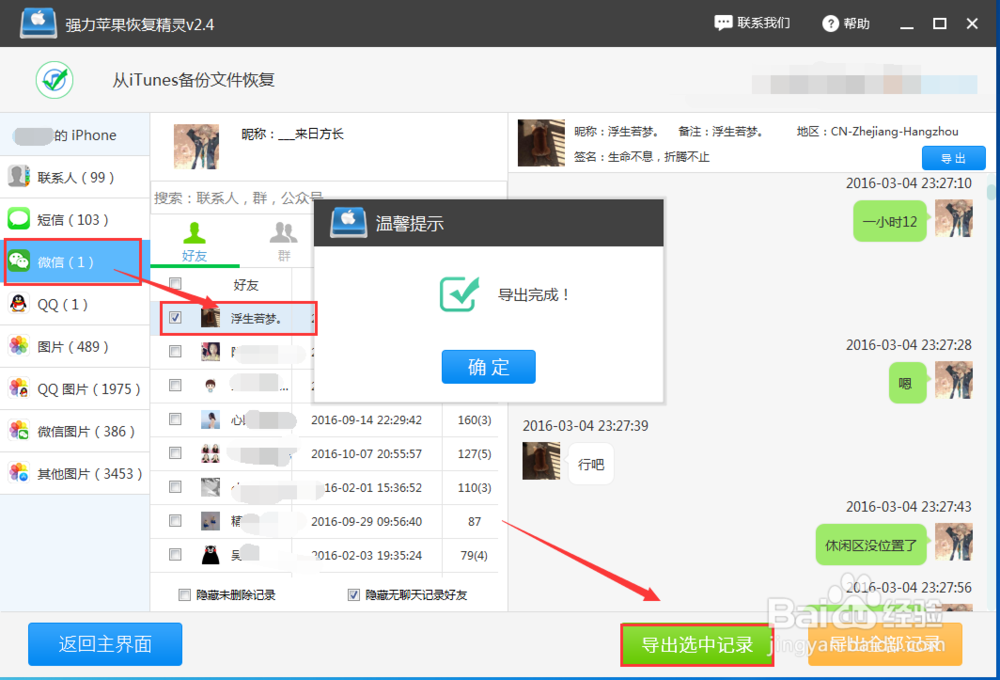Select the QQ penguin sidebar icon
This screenshot has width=1000, height=680.
[18, 304]
